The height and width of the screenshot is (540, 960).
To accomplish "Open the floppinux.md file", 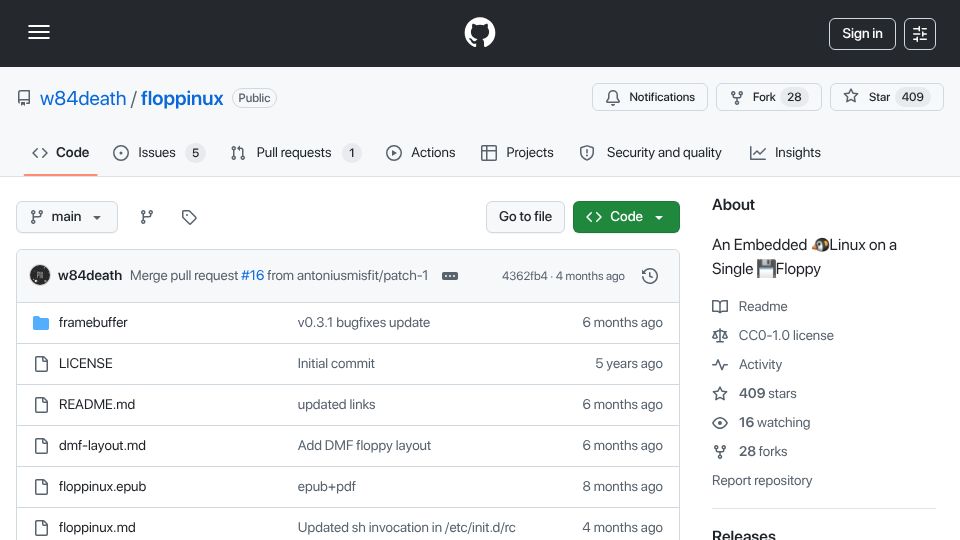I will click(x=97, y=528).
